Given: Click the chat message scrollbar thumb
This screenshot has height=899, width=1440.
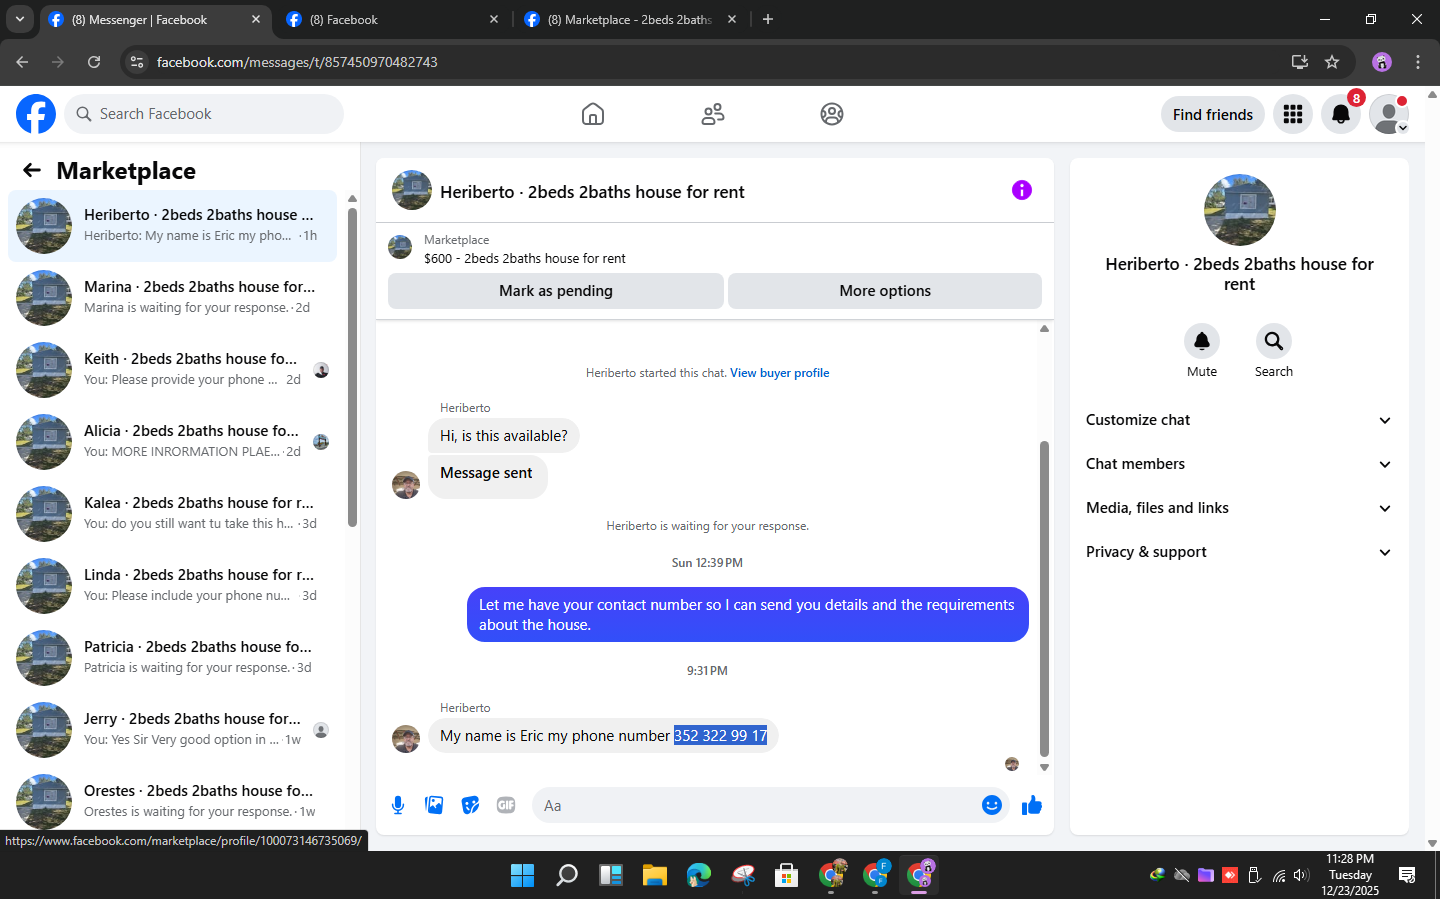Looking at the screenshot, I should point(1044,598).
